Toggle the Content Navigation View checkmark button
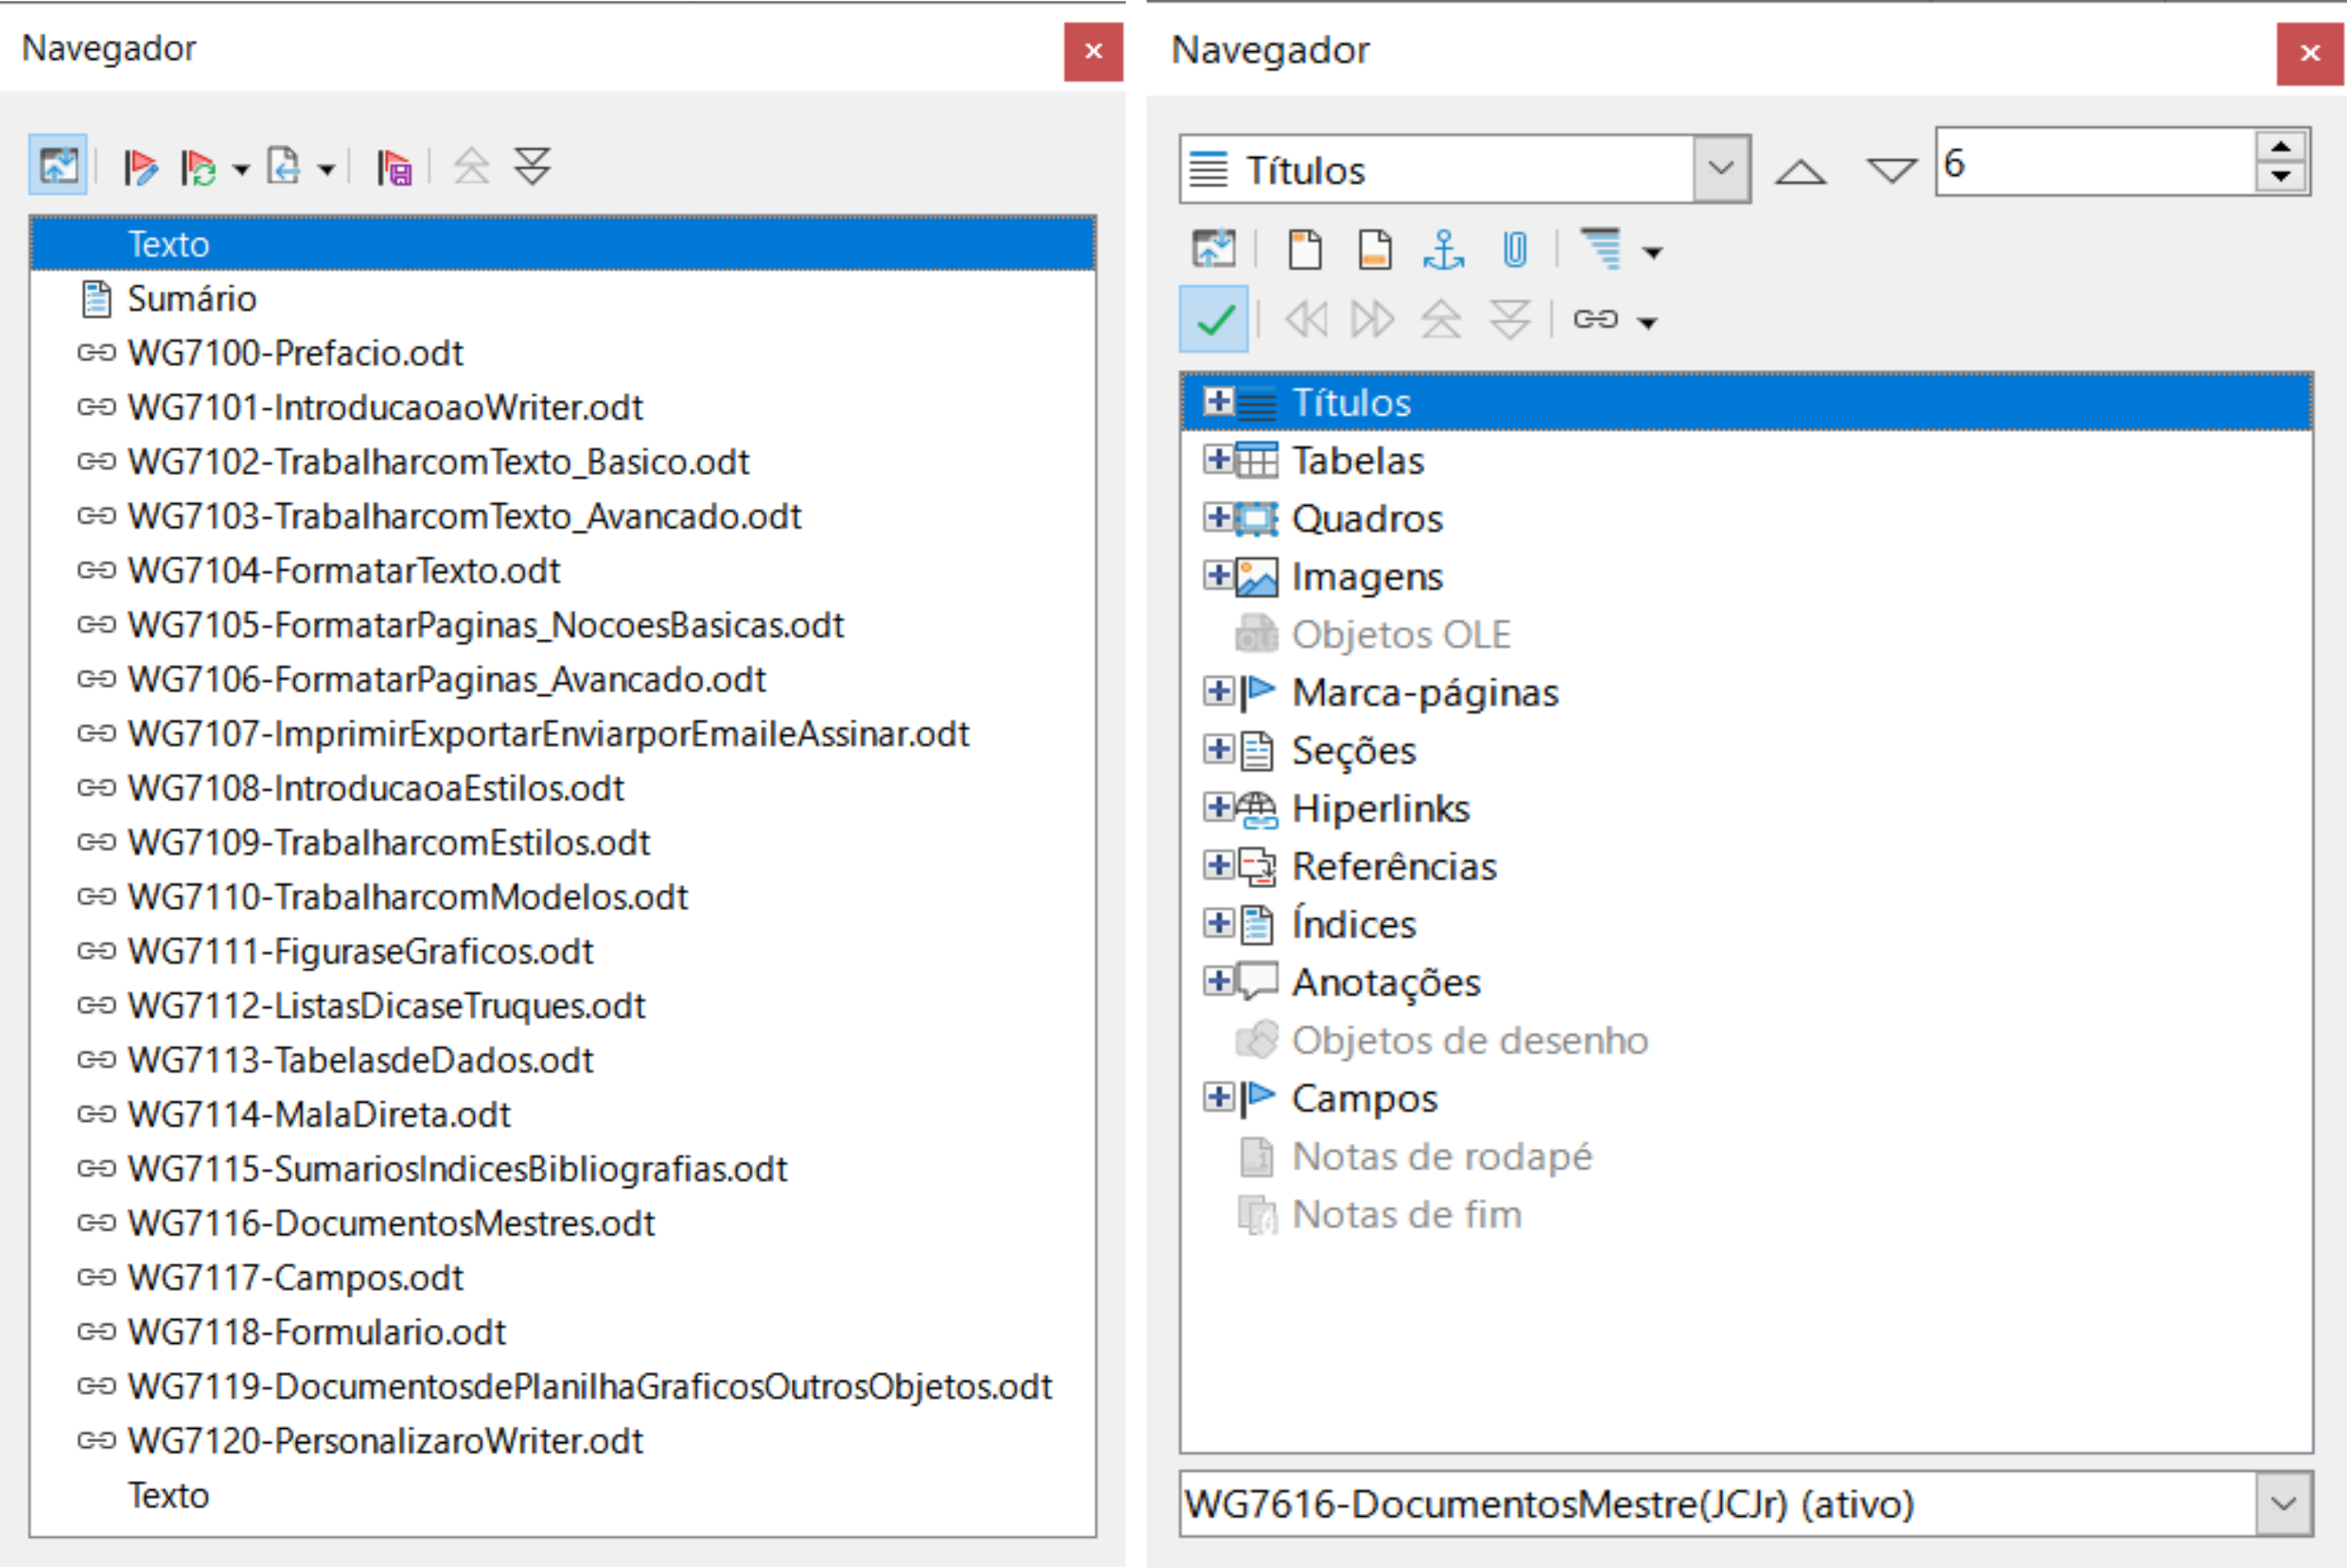This screenshot has width=2347, height=1568. (1214, 319)
